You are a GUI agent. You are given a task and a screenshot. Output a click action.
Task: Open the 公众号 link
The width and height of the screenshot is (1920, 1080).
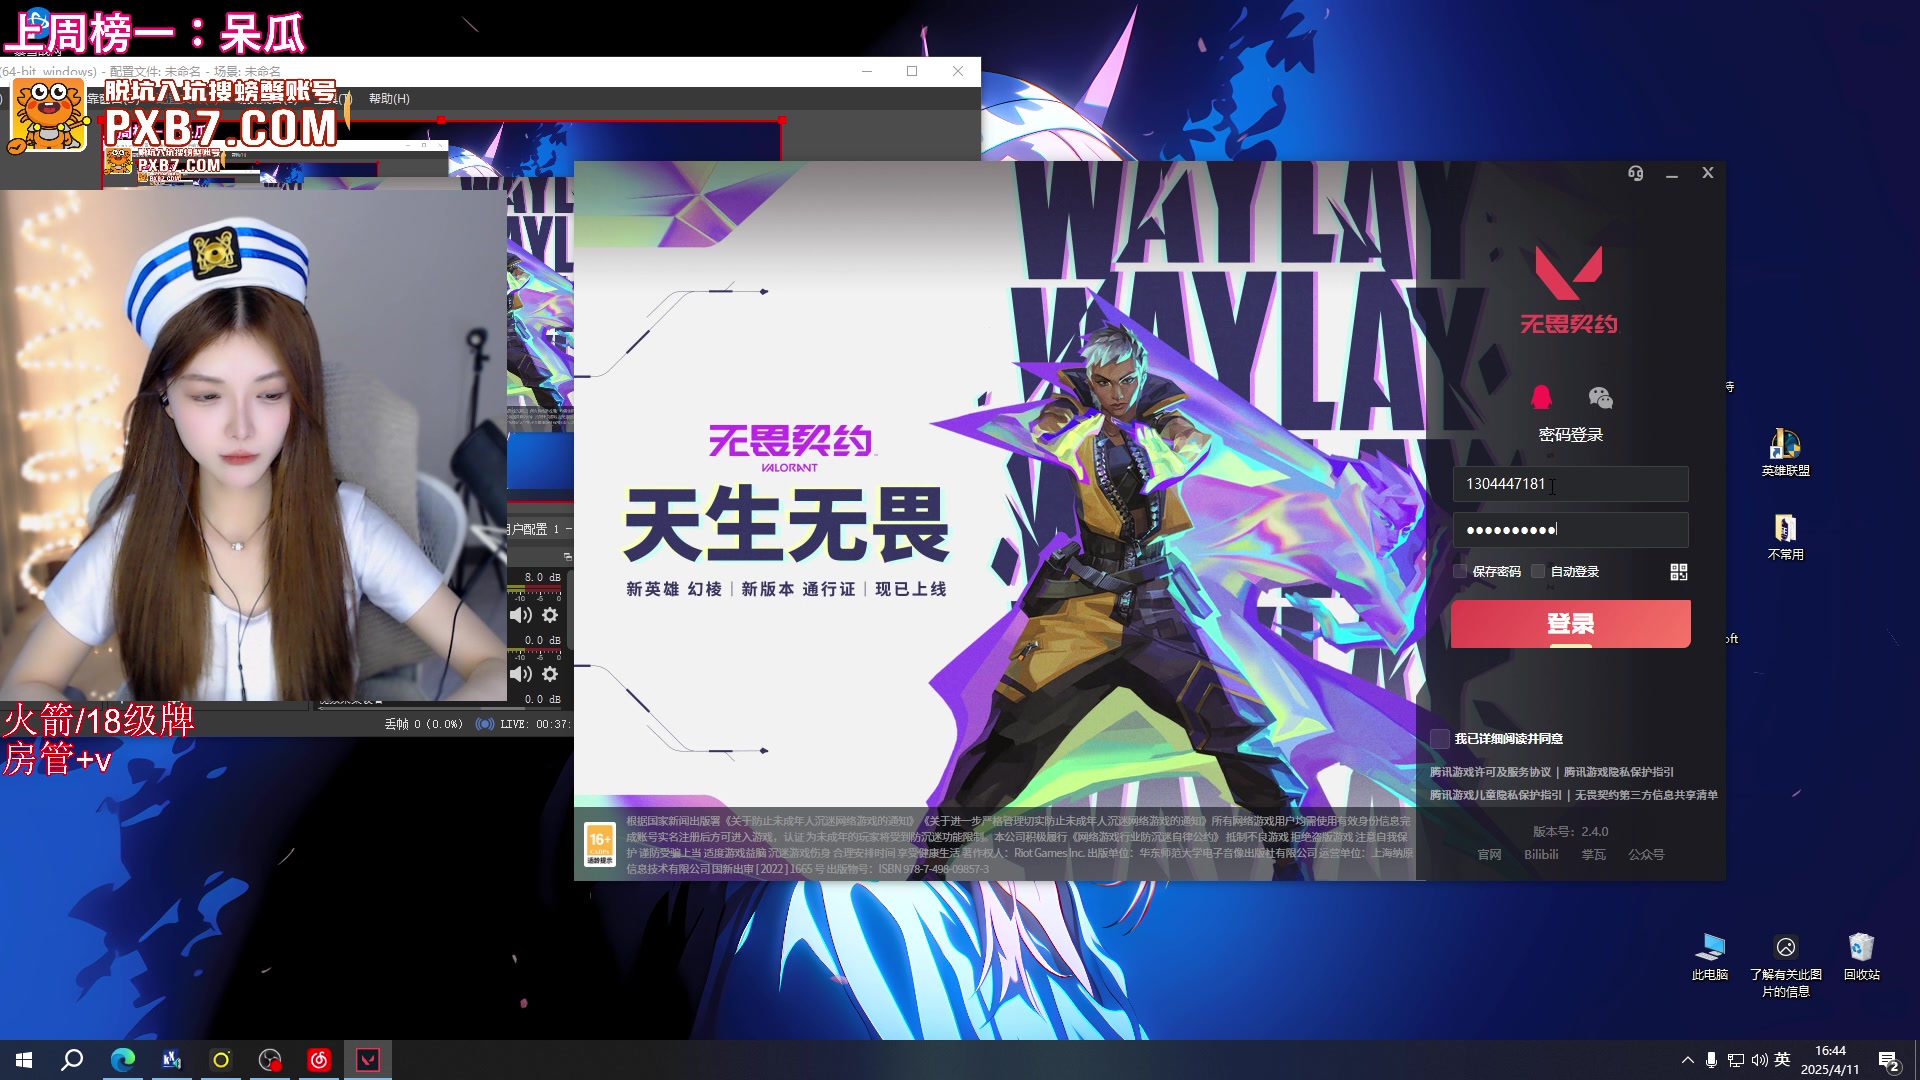click(1646, 855)
